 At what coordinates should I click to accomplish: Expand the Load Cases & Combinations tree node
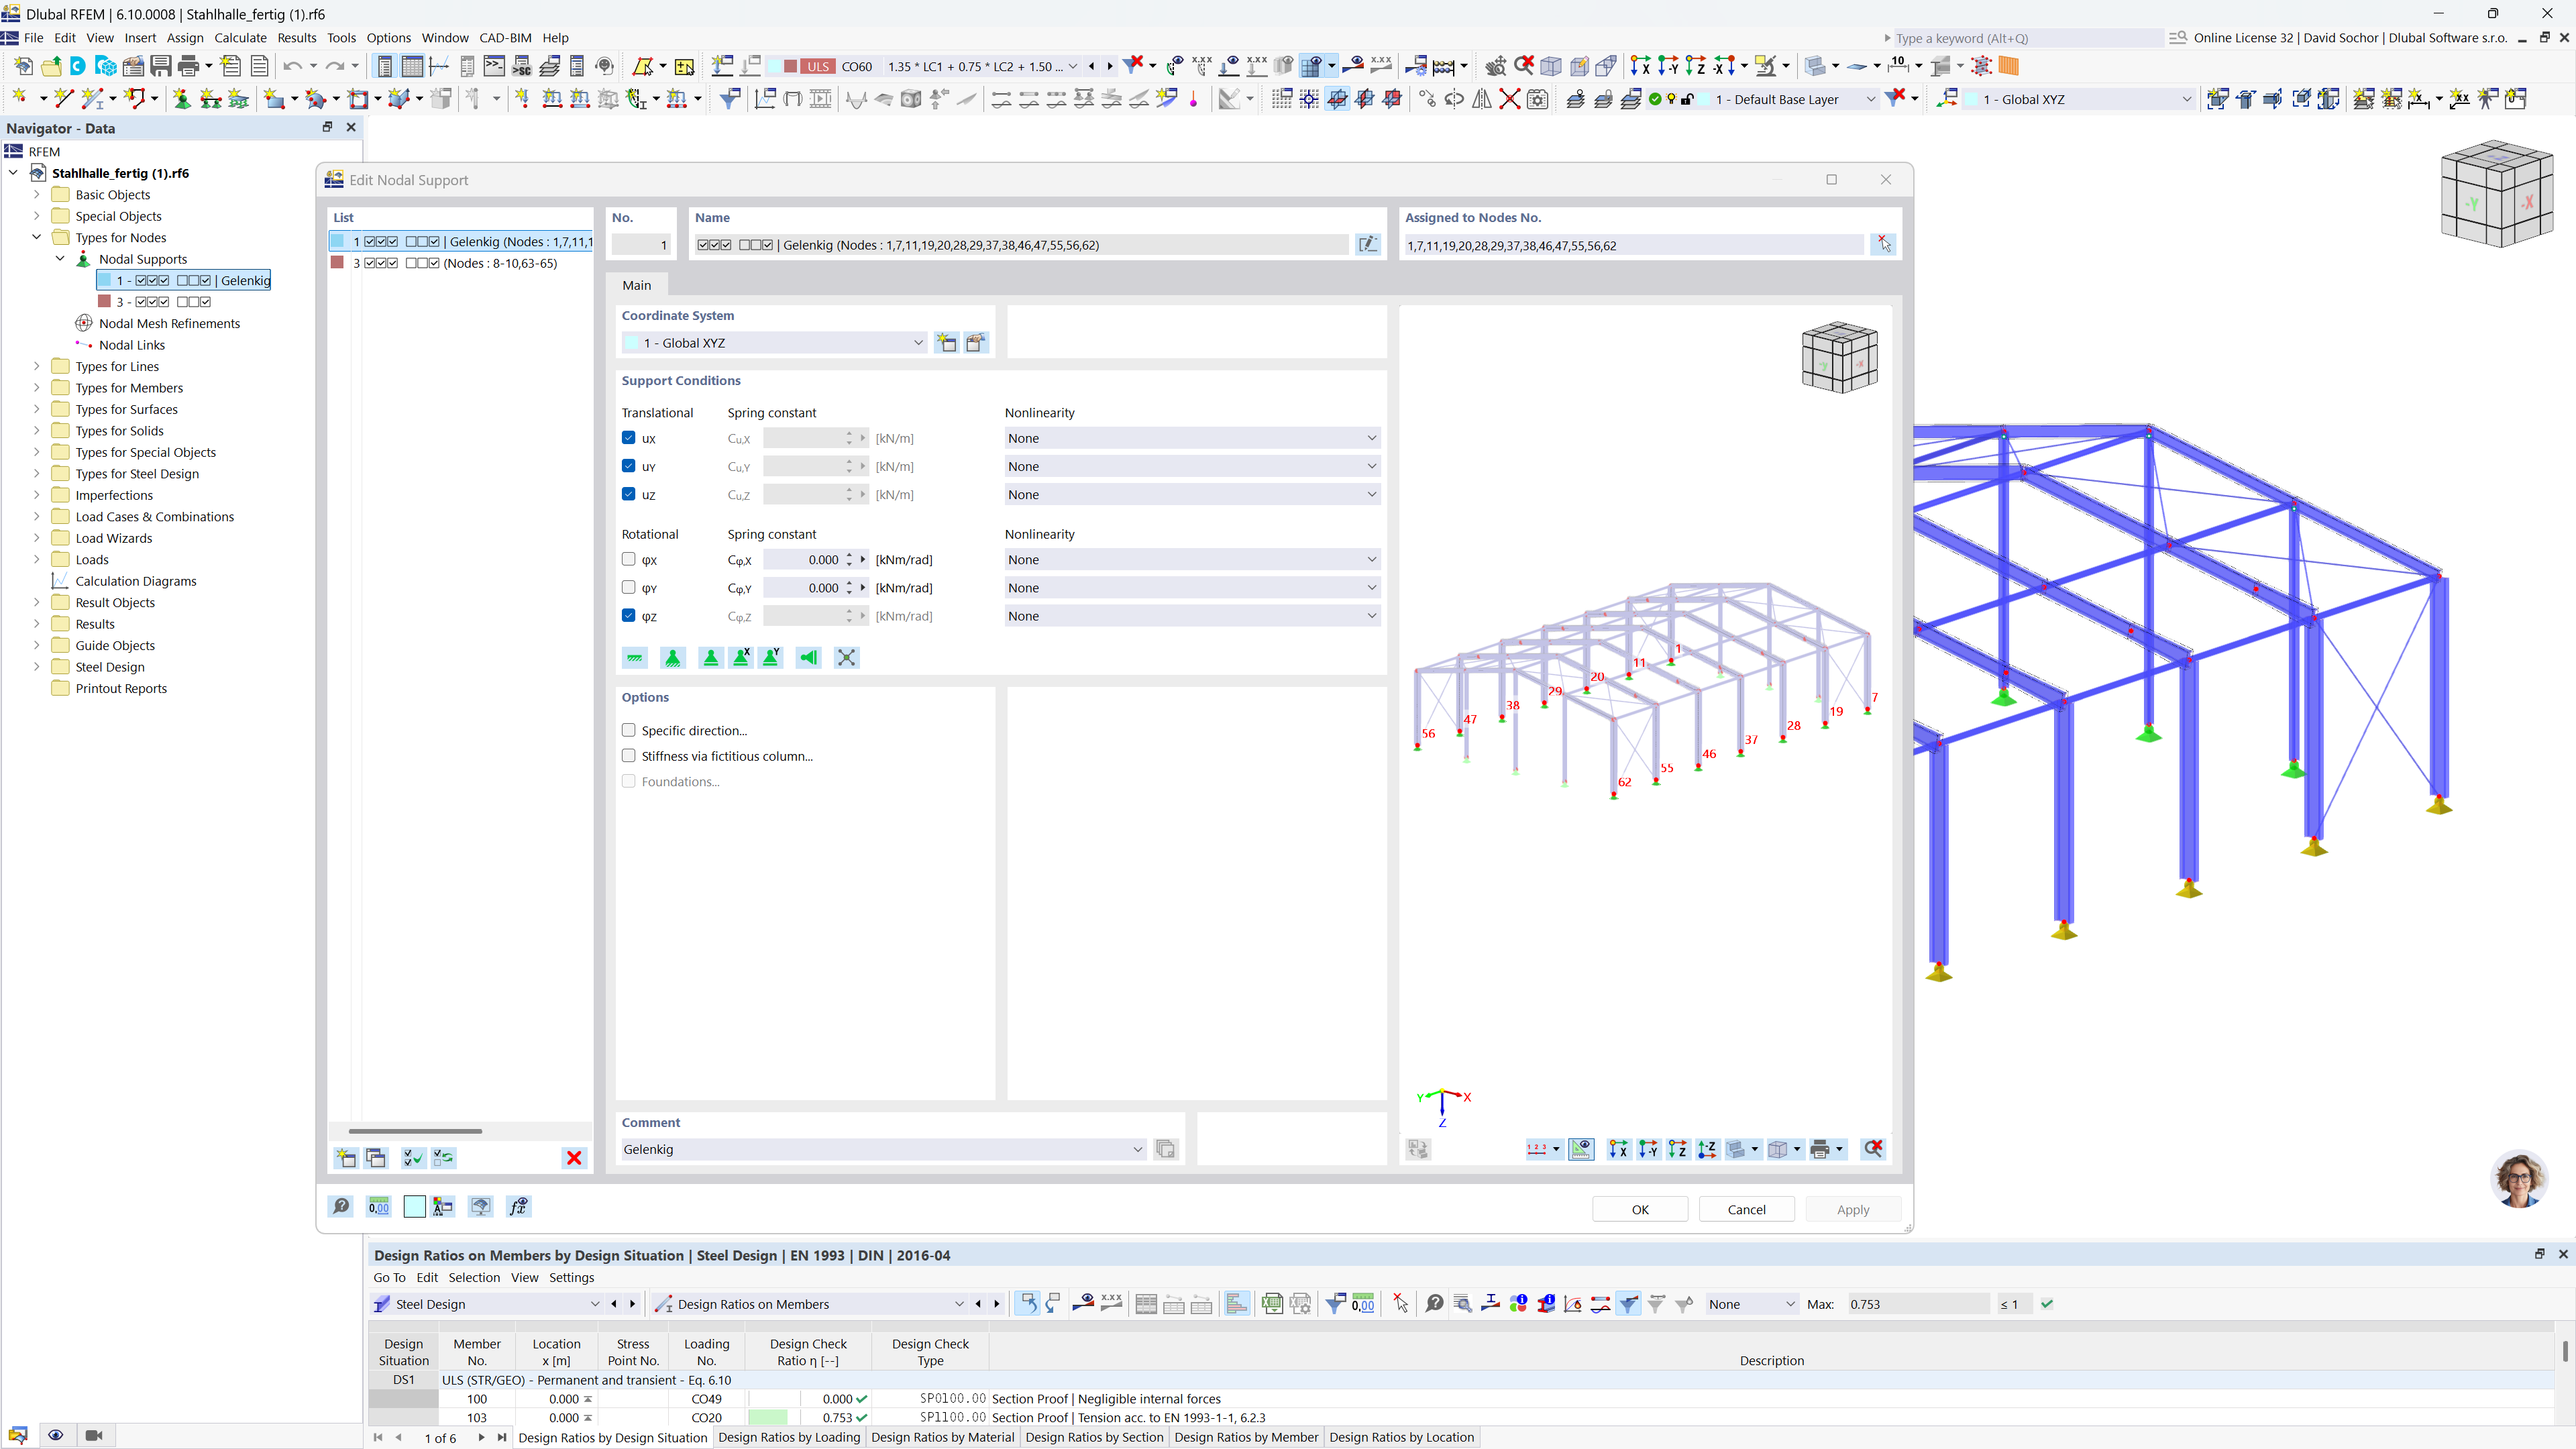click(37, 517)
